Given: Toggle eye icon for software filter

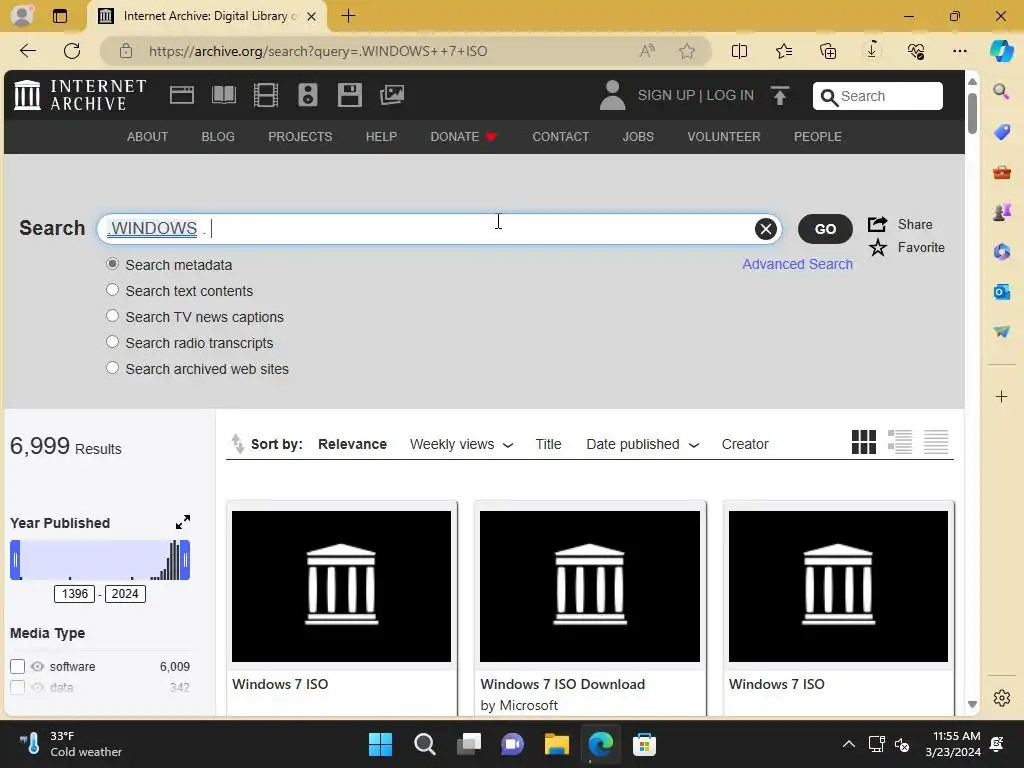Looking at the screenshot, I should click(x=37, y=666).
